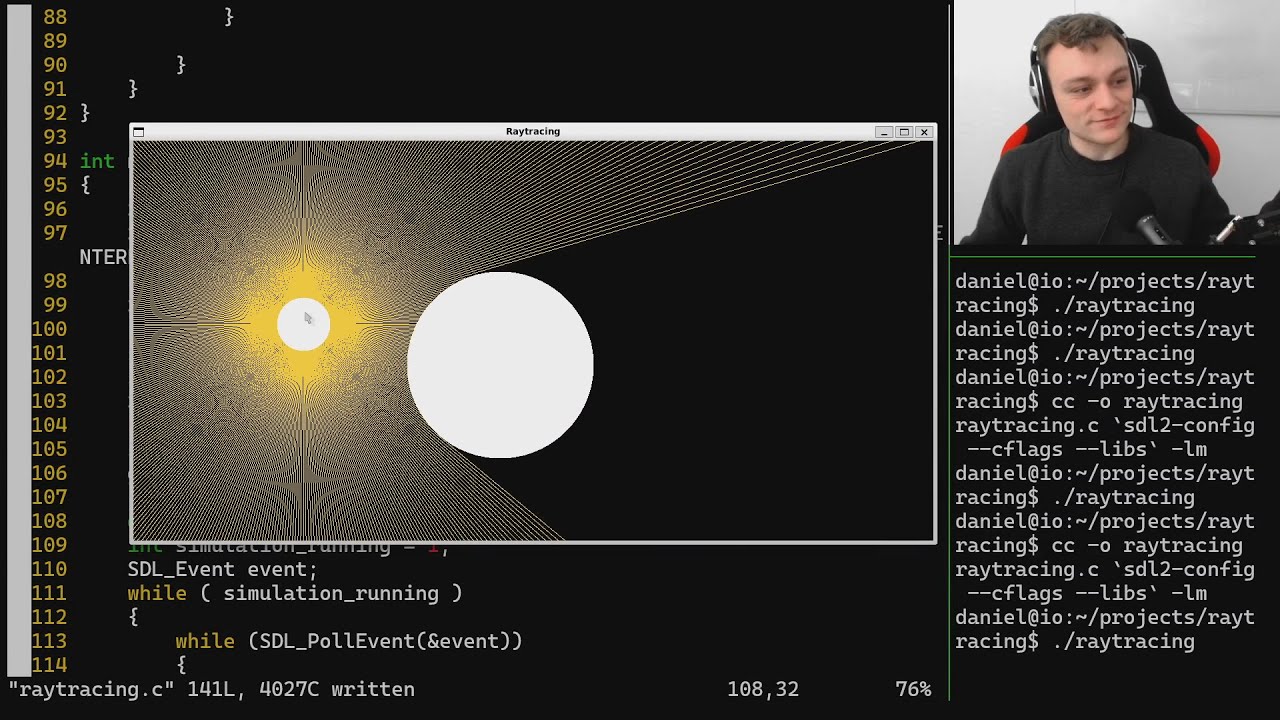Viewport: 1280px width, 720px height.
Task: Click the Raytracing window menu icon
Action: 139,132
